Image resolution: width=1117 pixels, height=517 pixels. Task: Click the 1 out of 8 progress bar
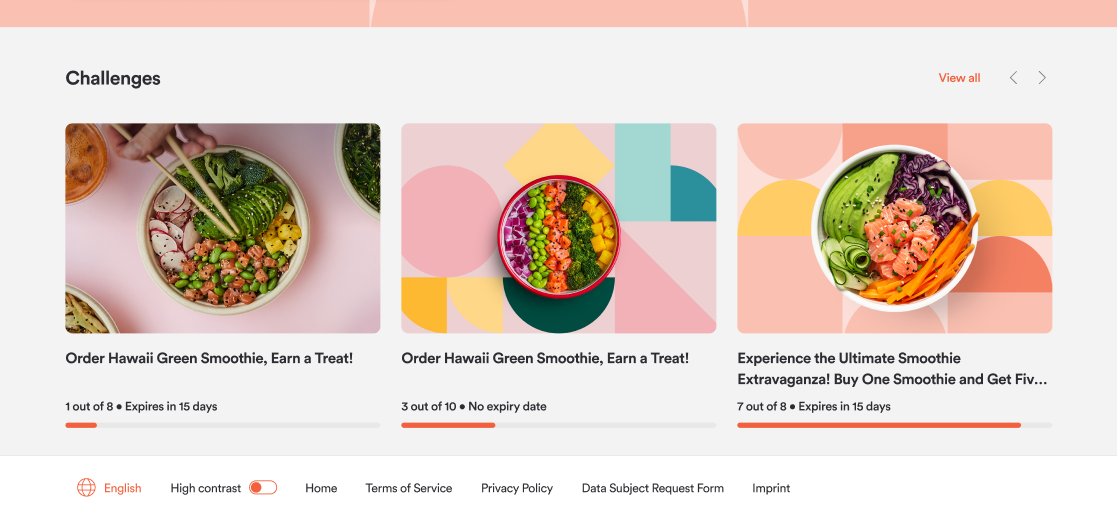pyautogui.click(x=223, y=425)
